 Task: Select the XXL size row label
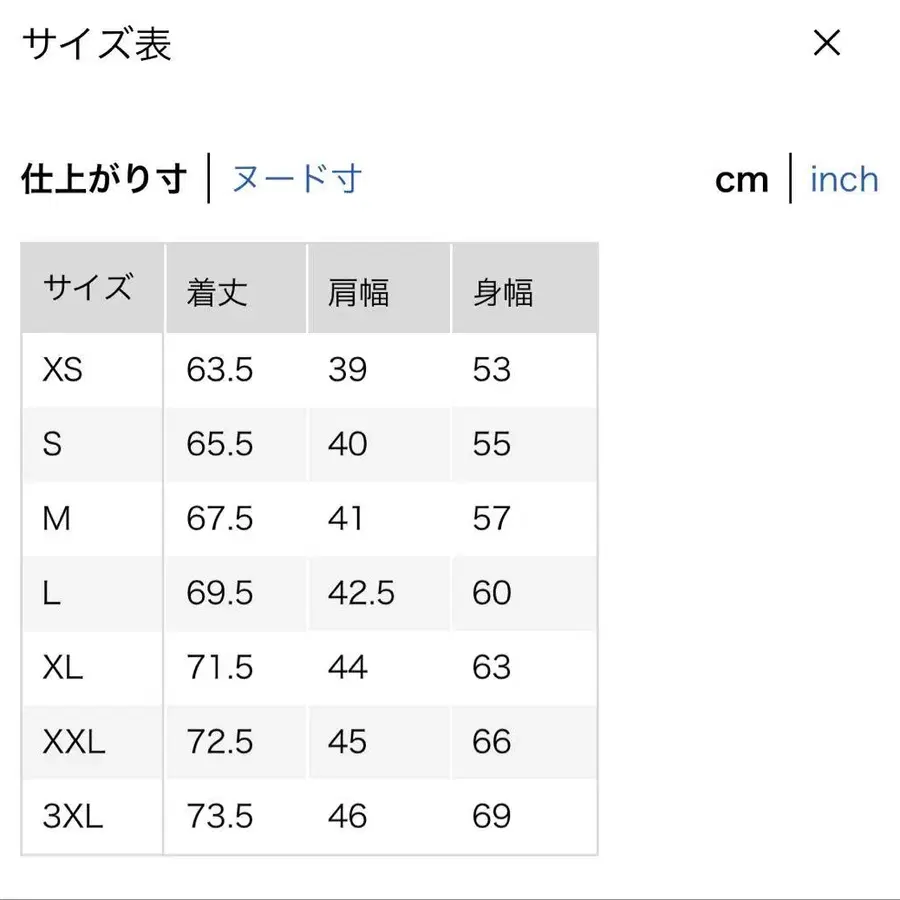click(x=73, y=742)
